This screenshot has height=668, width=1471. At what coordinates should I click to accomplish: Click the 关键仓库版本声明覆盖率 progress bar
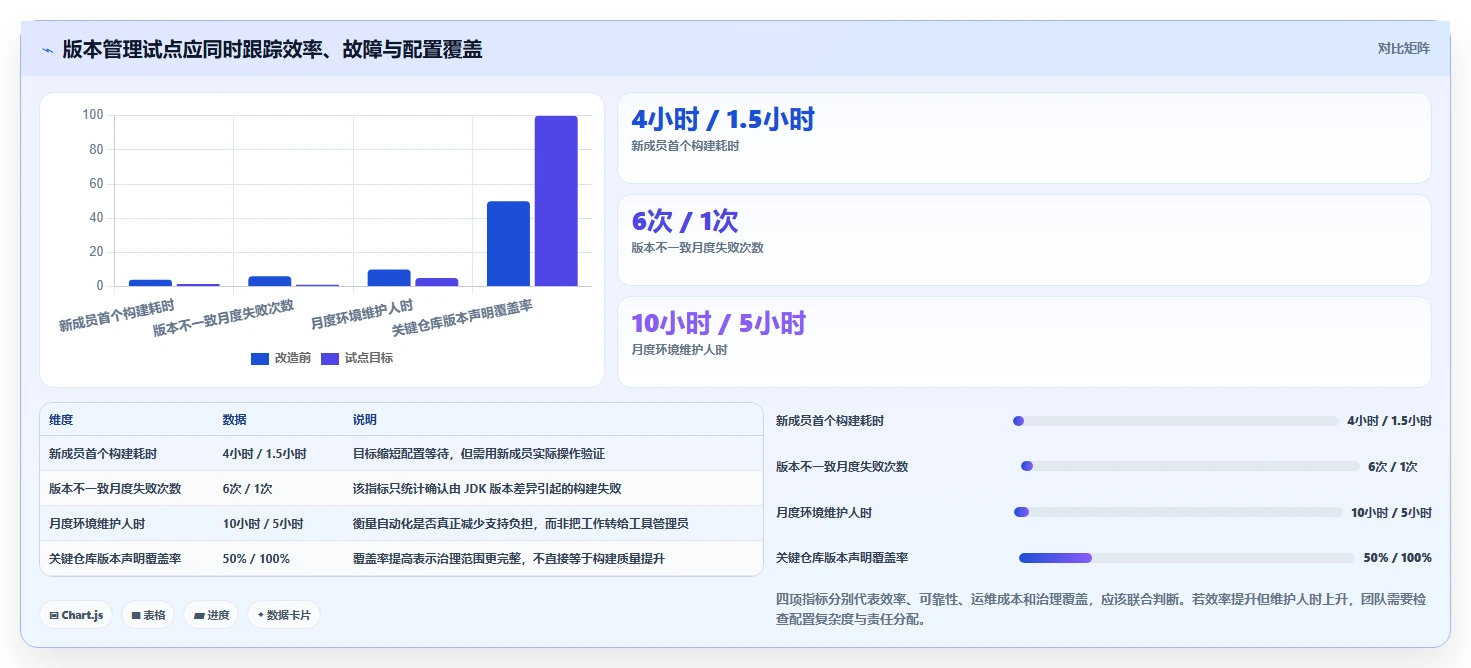point(1187,558)
